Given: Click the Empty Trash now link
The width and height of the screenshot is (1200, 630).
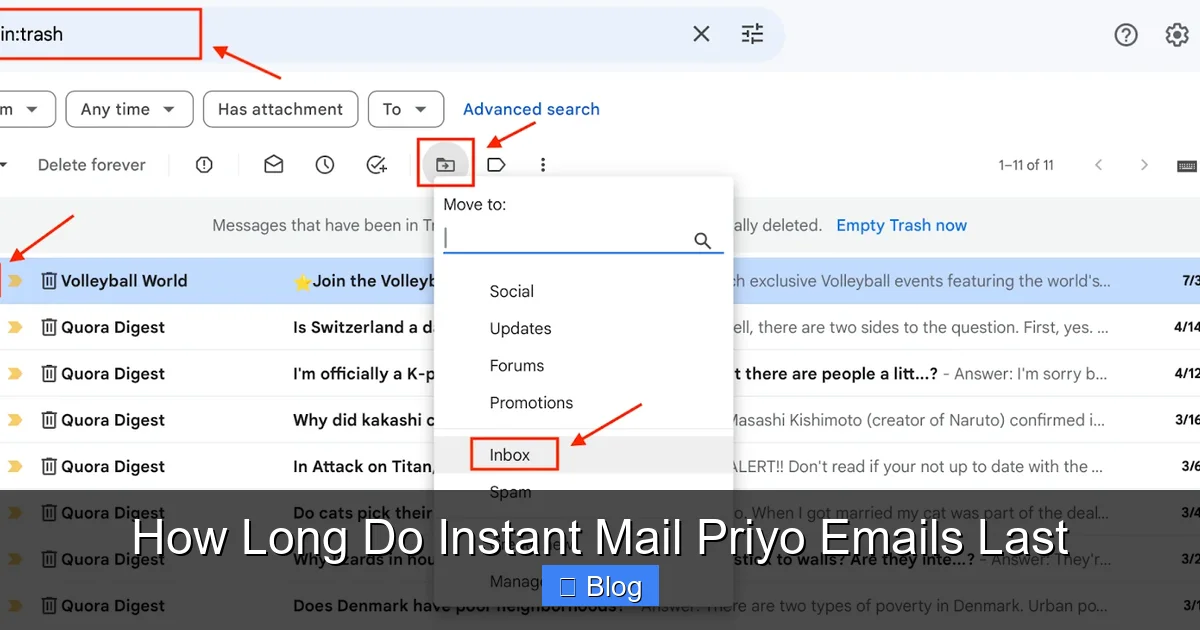Looking at the screenshot, I should click(901, 225).
